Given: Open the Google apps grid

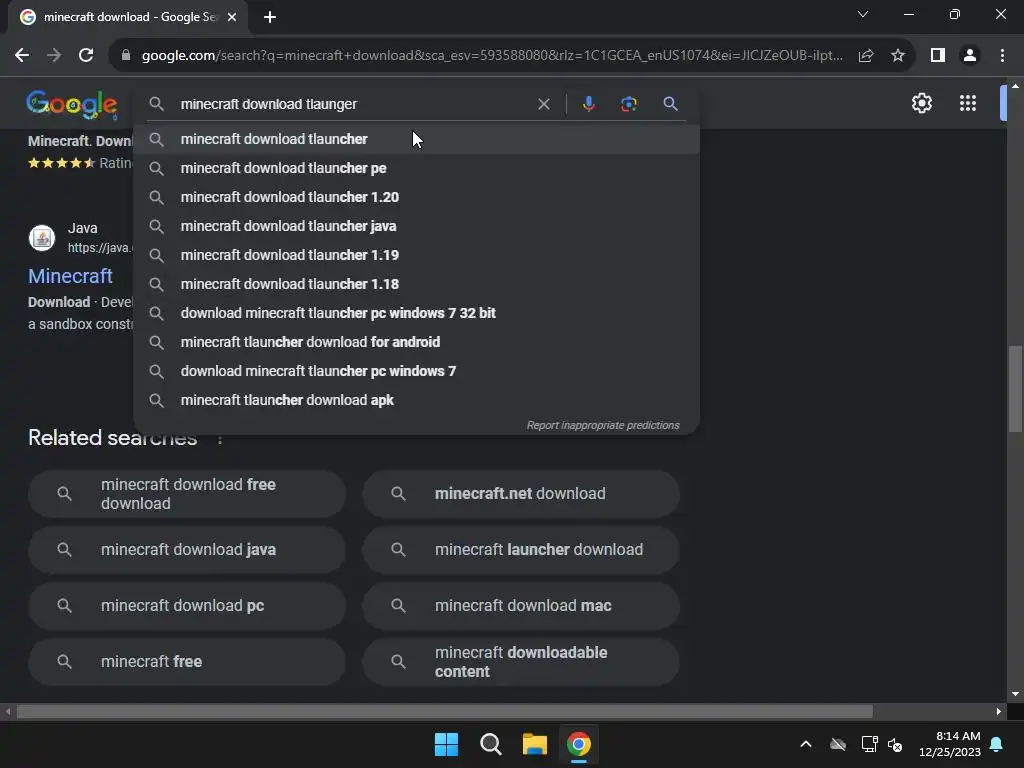Looking at the screenshot, I should click(968, 103).
